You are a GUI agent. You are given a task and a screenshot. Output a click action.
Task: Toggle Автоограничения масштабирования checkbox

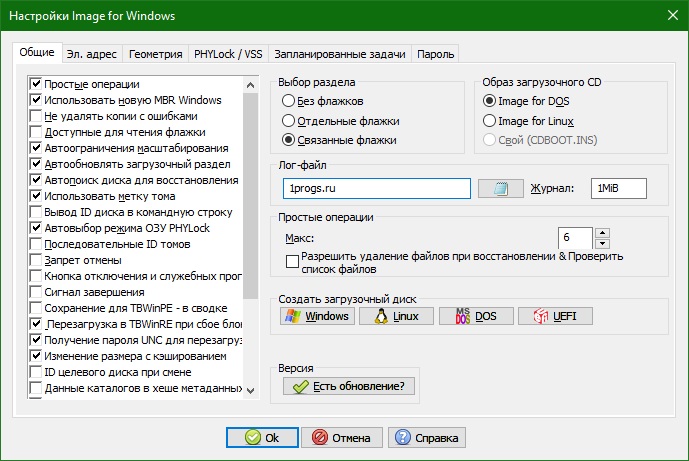coord(36,148)
